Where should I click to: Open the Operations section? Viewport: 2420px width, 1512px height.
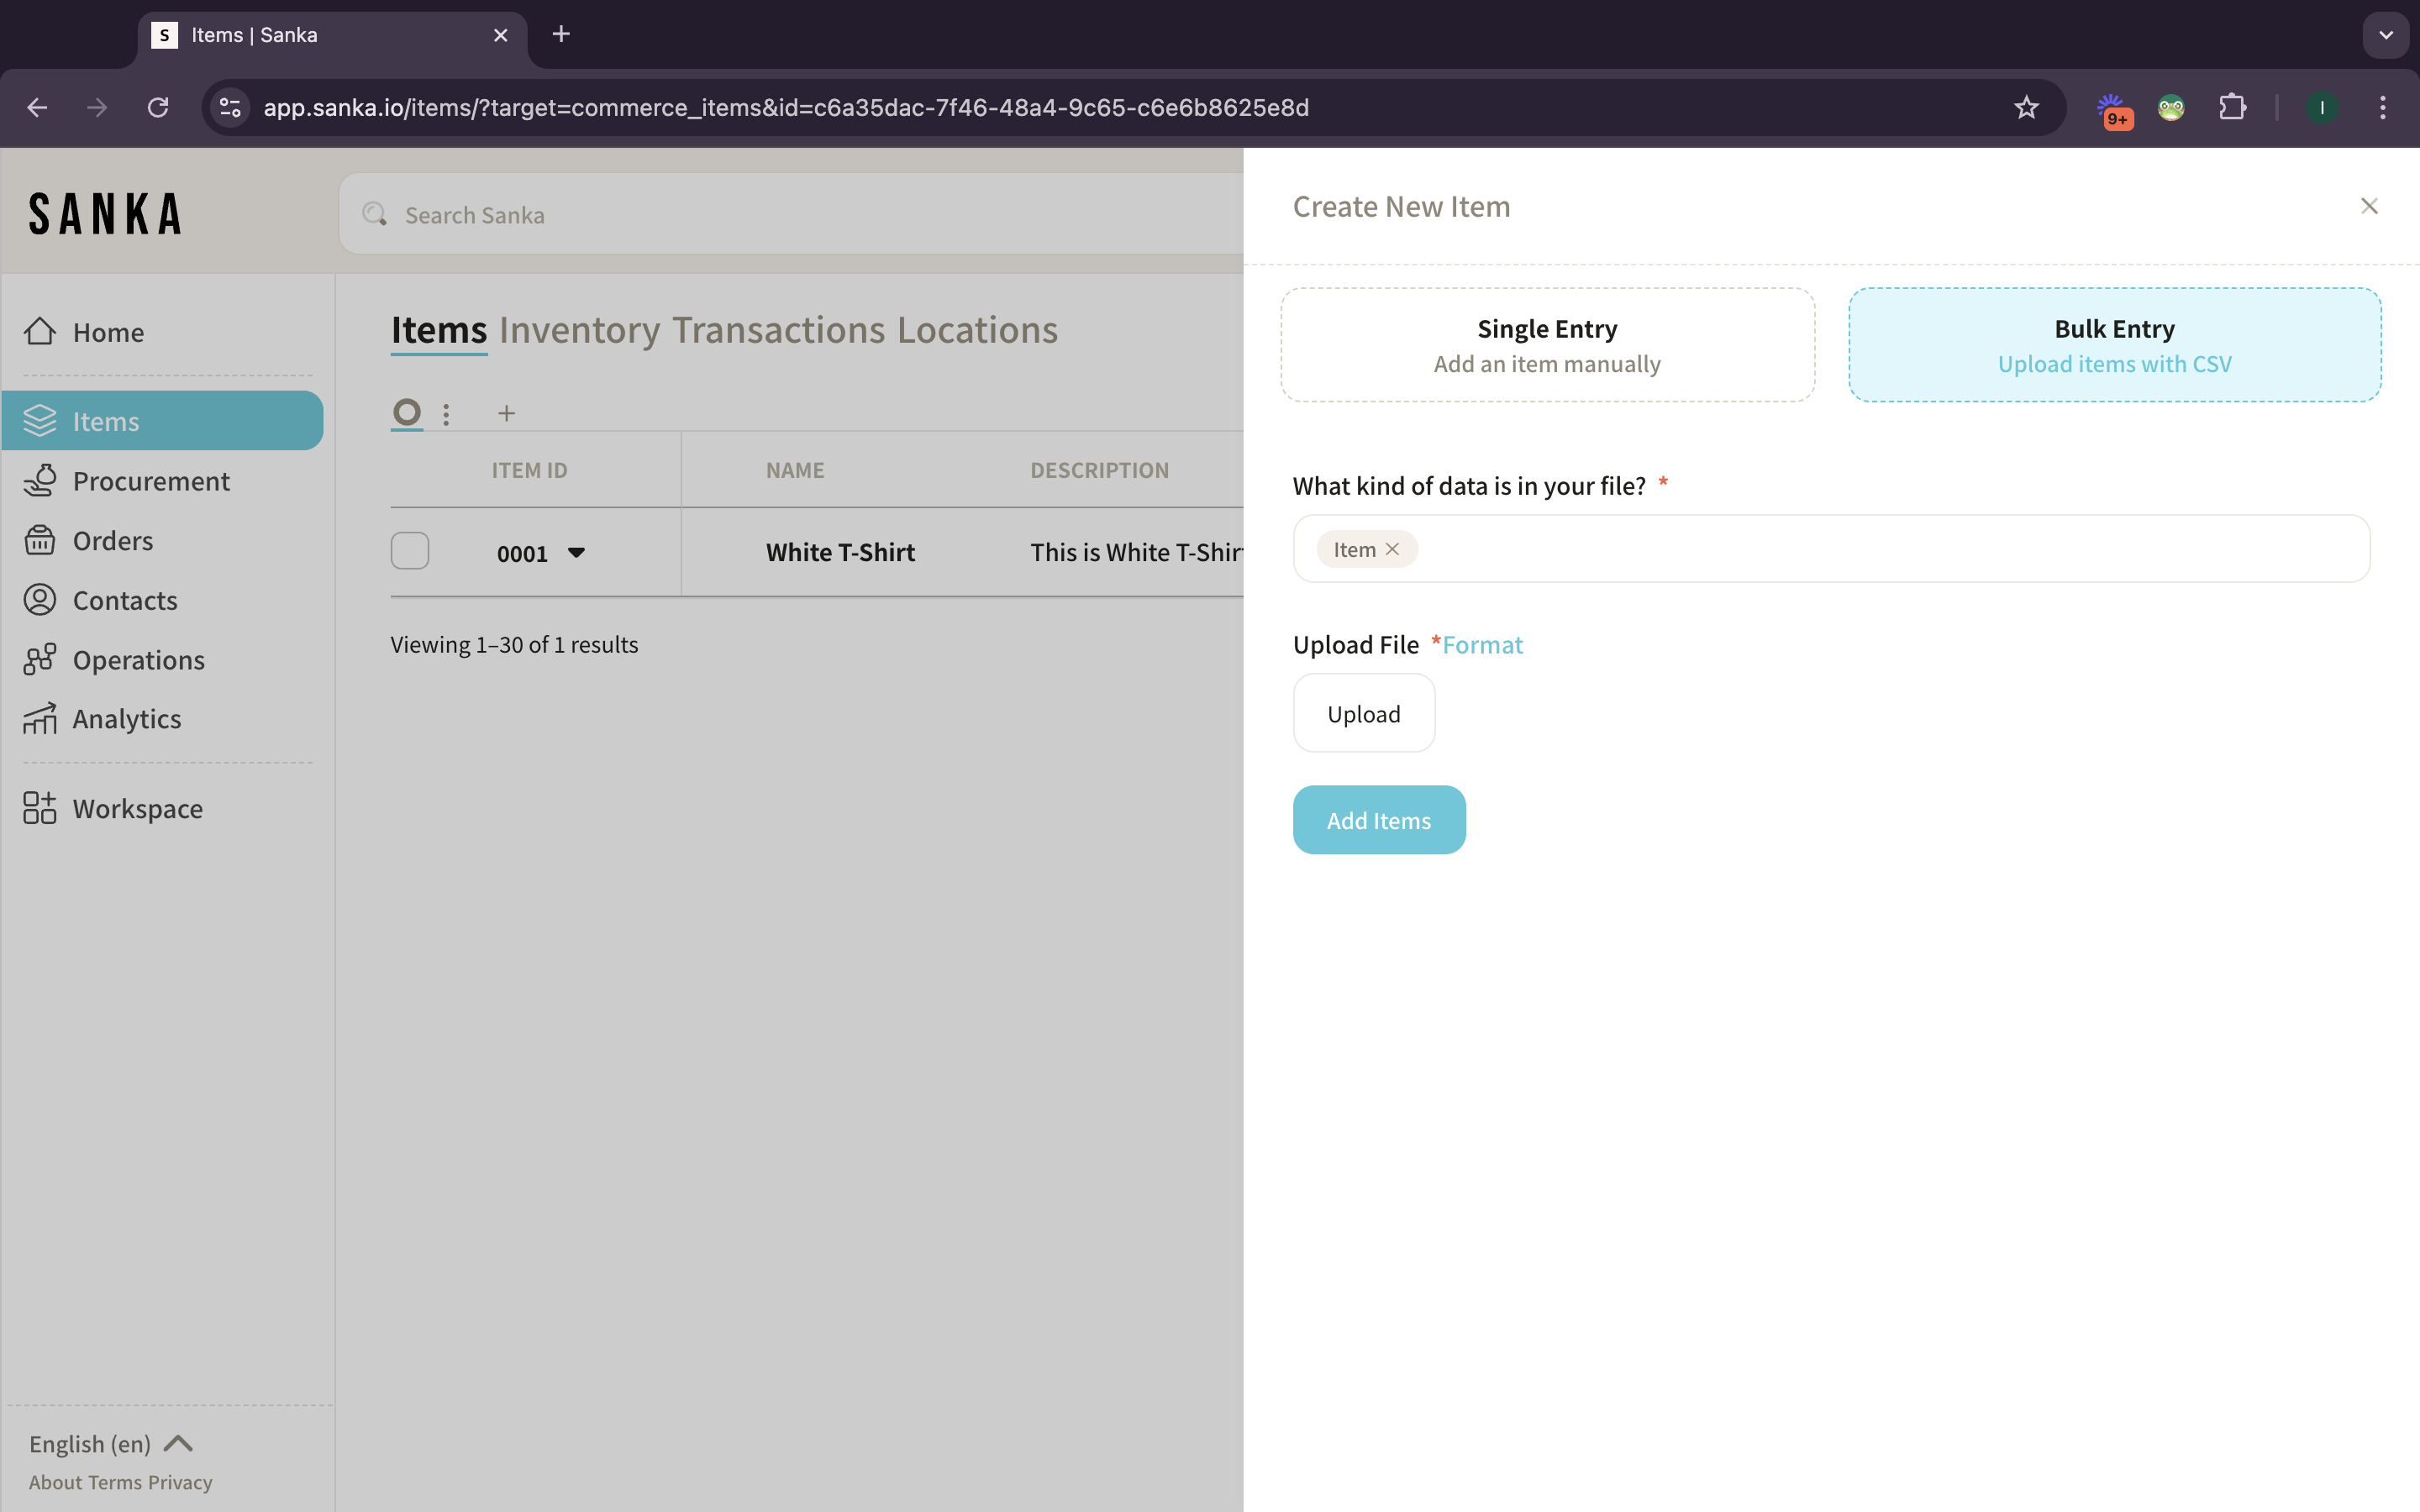[138, 660]
